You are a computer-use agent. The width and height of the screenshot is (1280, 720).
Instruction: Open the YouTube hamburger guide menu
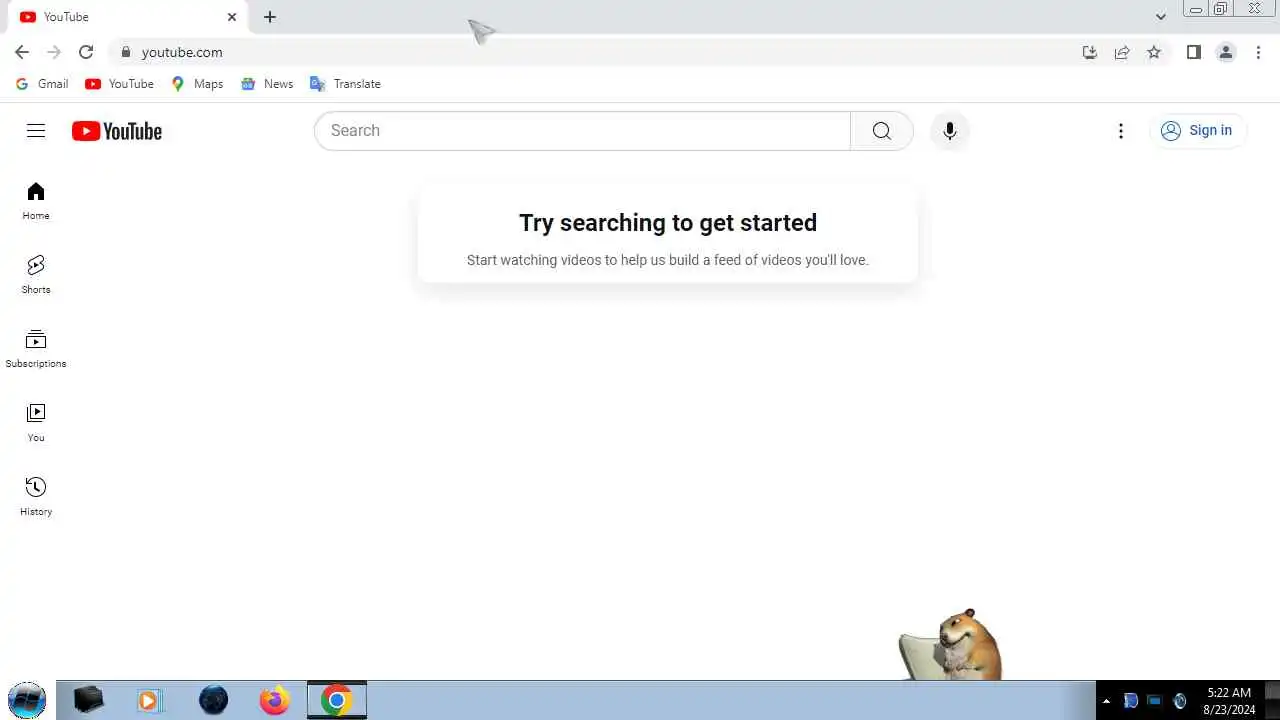coord(36,131)
